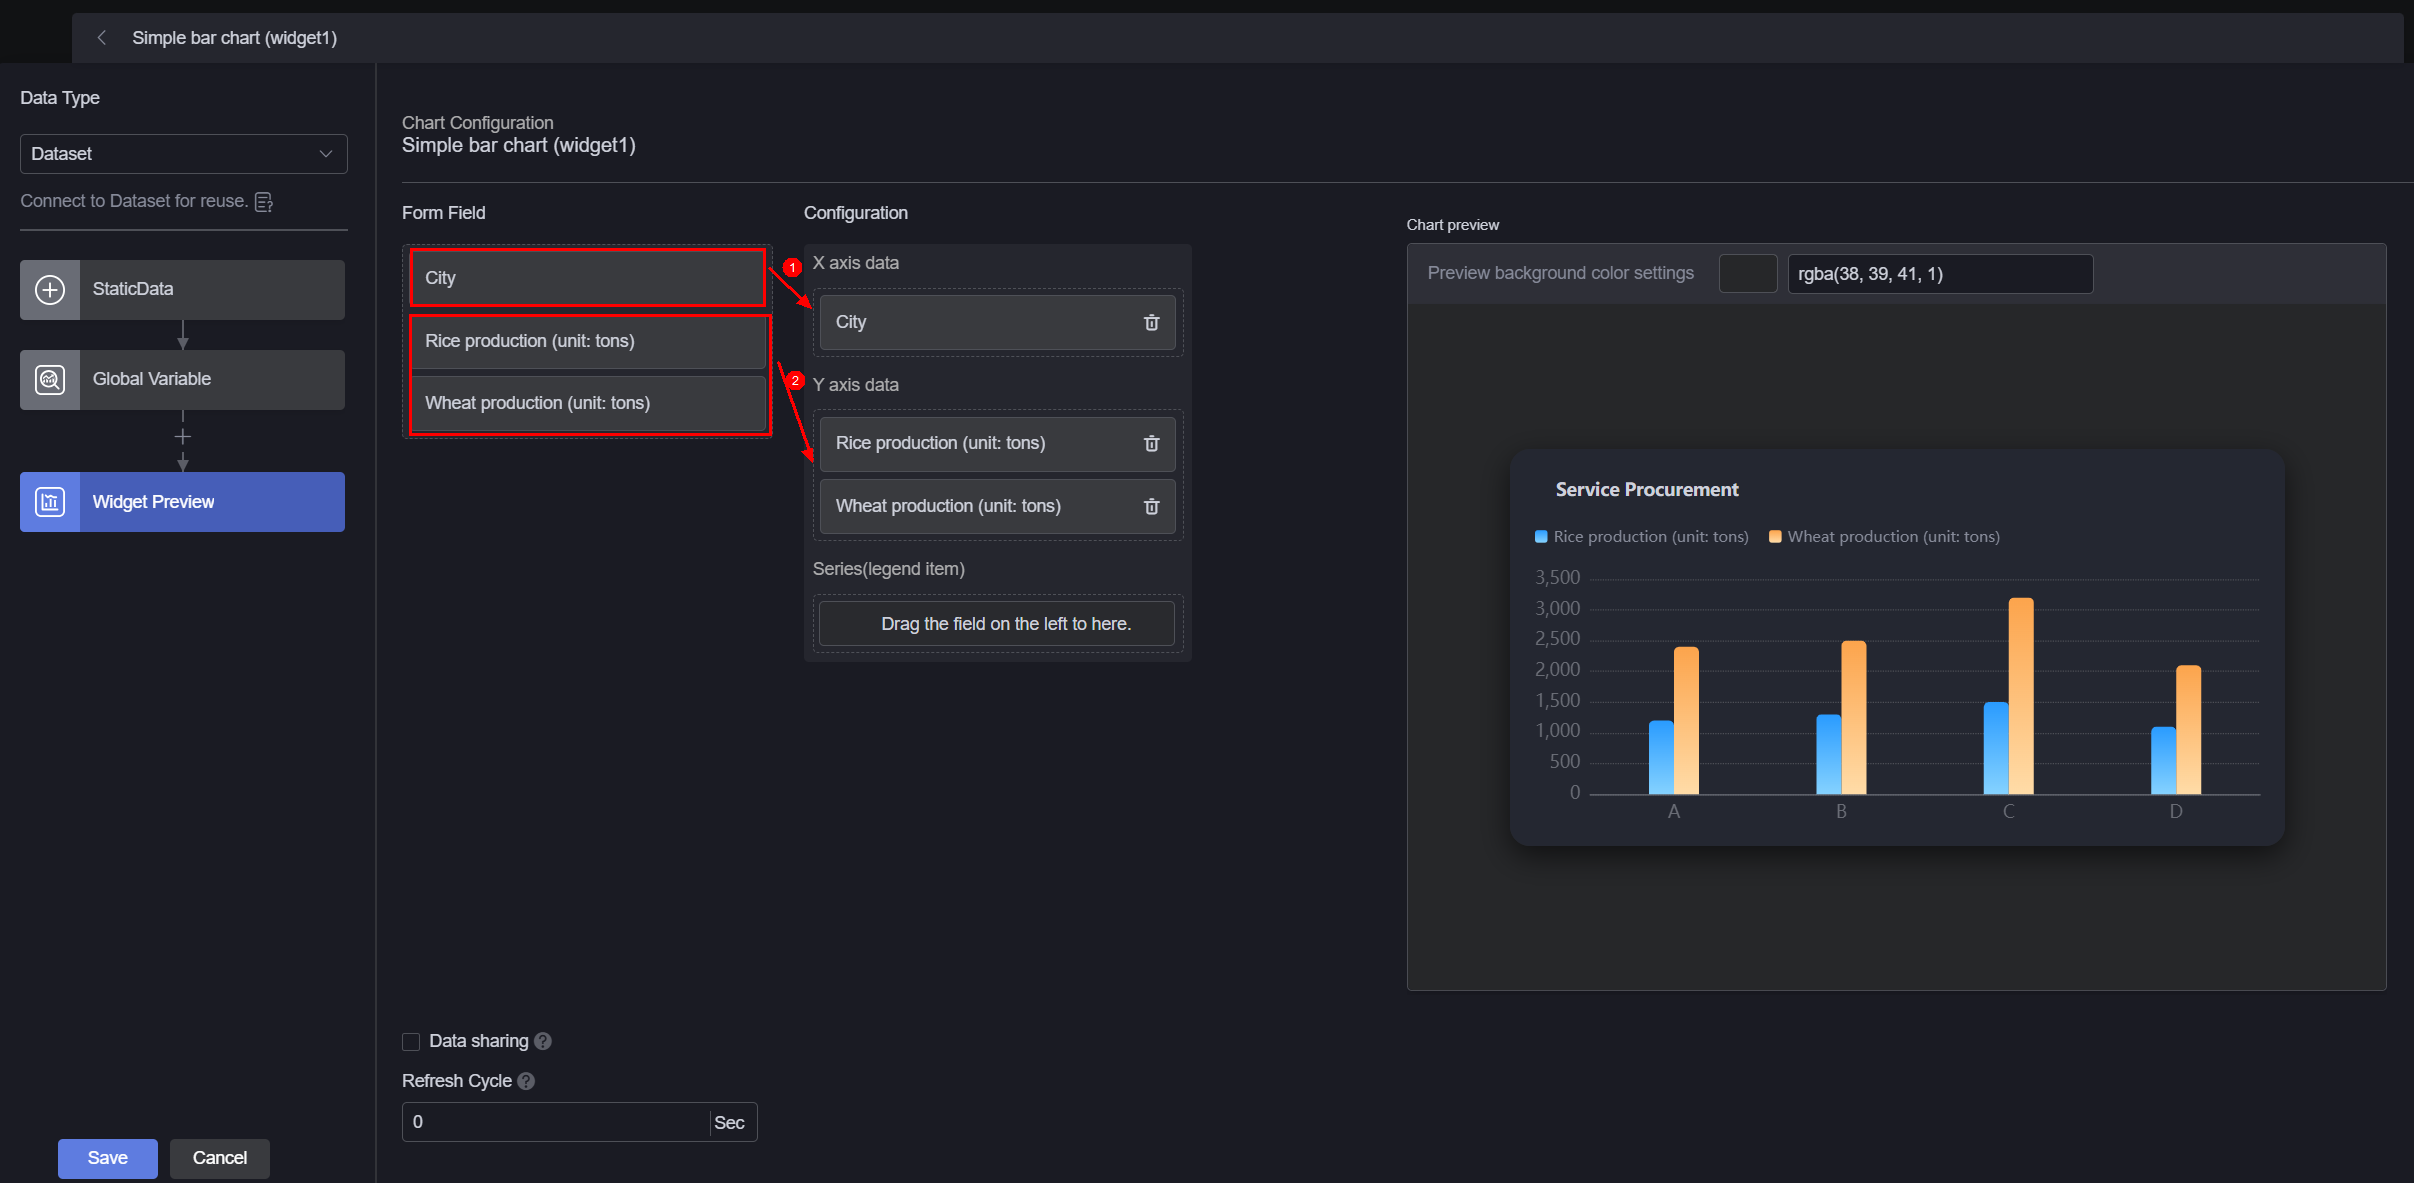Click Wheat production in Y axis data

pyautogui.click(x=997, y=506)
